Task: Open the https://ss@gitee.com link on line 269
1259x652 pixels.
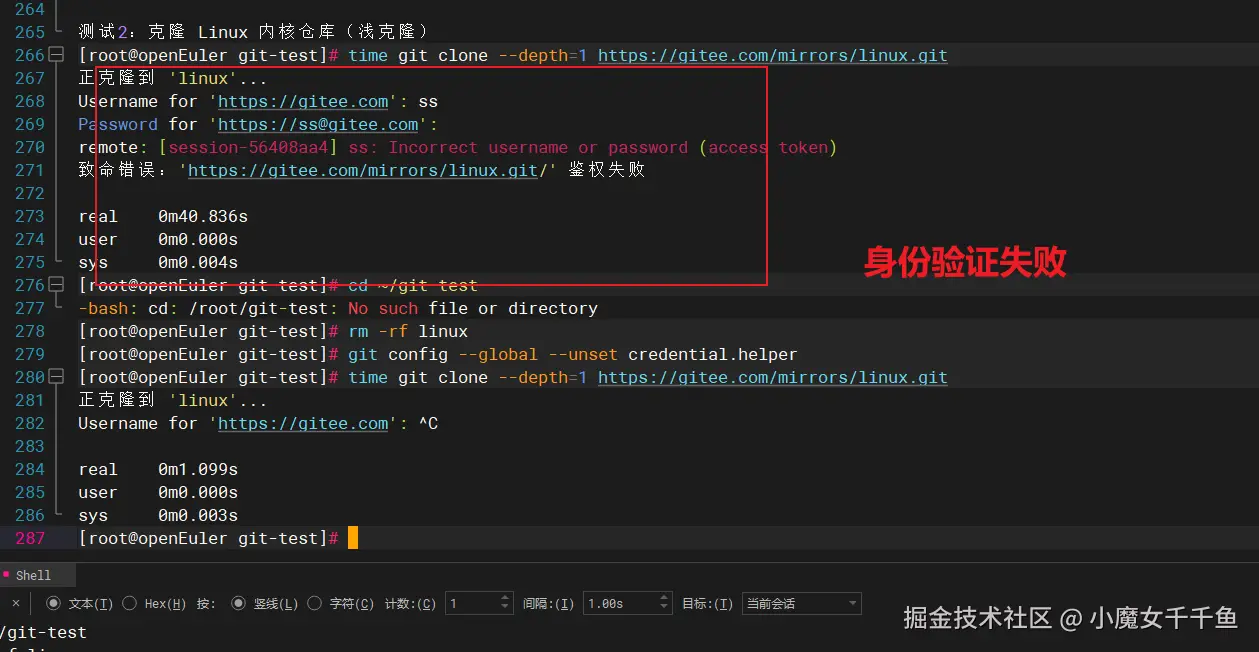Action: tap(318, 125)
